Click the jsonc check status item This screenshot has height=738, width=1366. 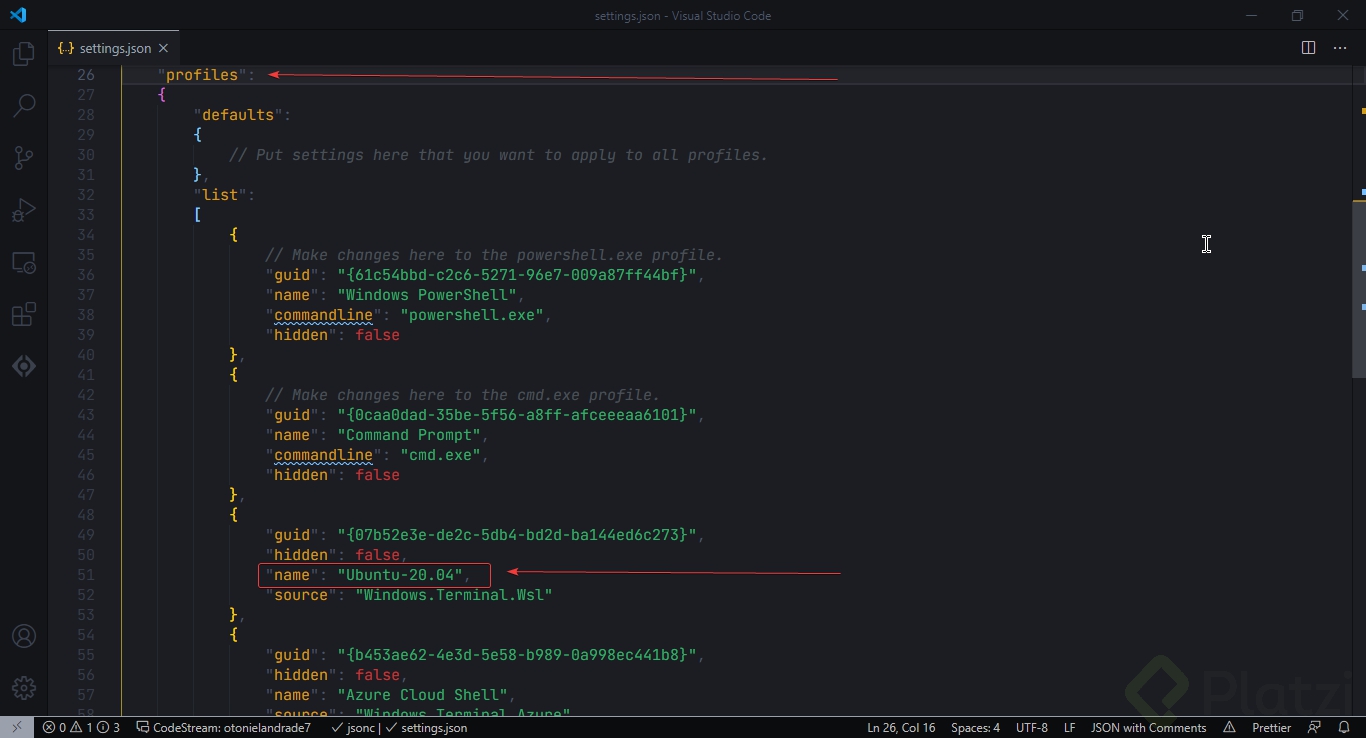(352, 728)
